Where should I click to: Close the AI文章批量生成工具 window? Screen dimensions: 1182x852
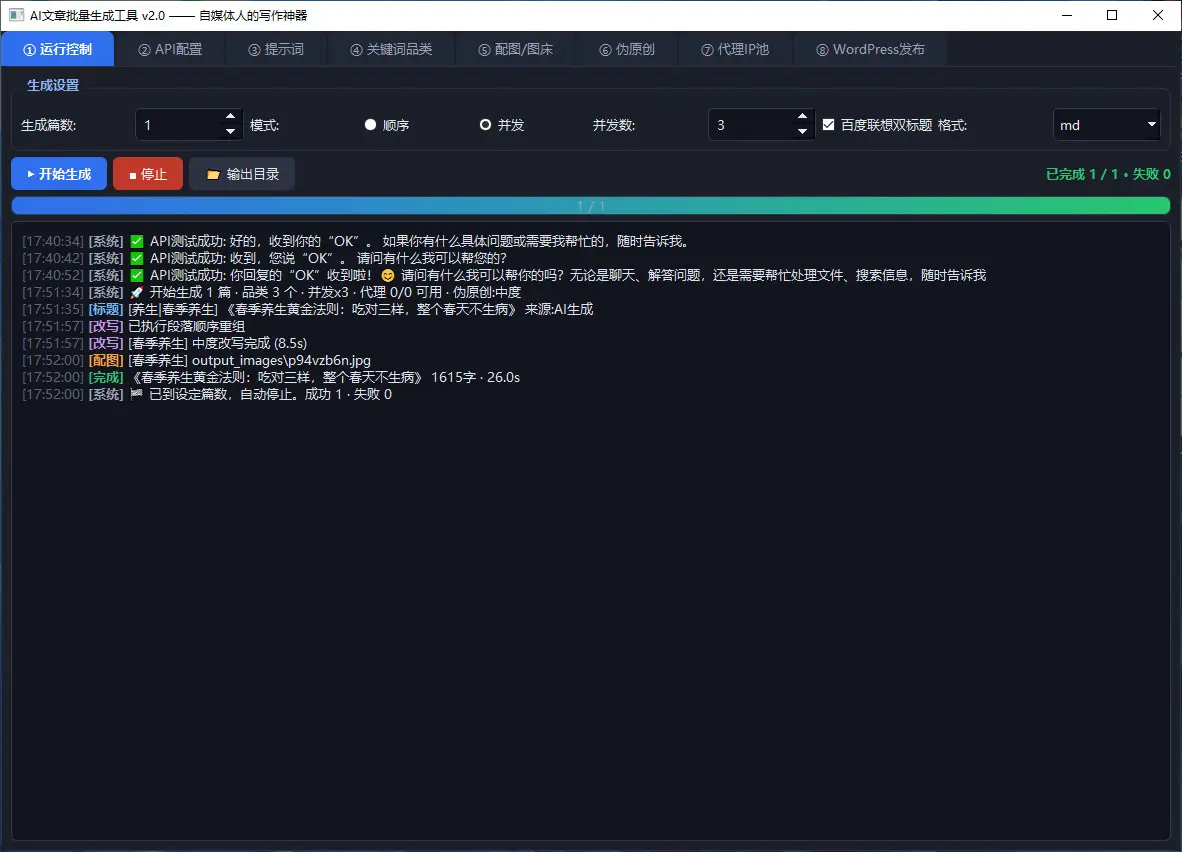tap(1158, 15)
